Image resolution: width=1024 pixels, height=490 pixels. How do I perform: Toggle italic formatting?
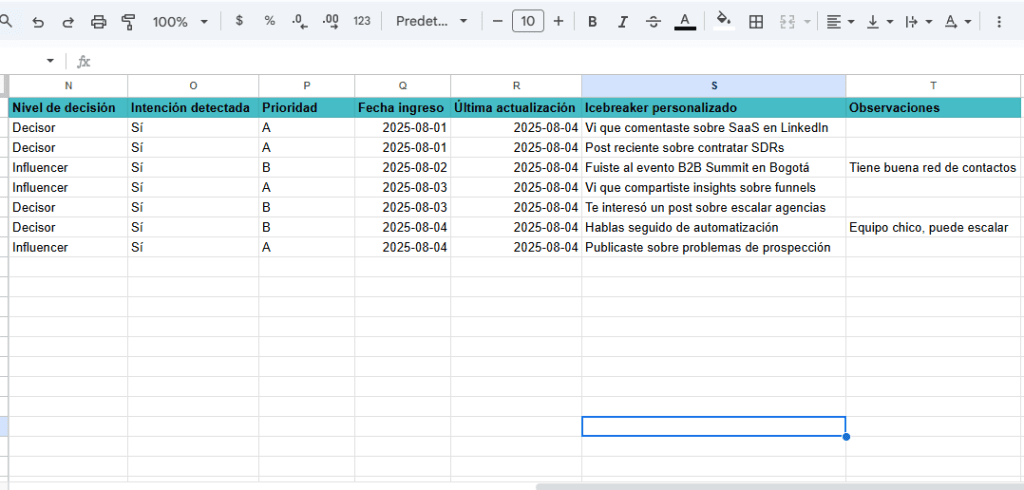[623, 22]
